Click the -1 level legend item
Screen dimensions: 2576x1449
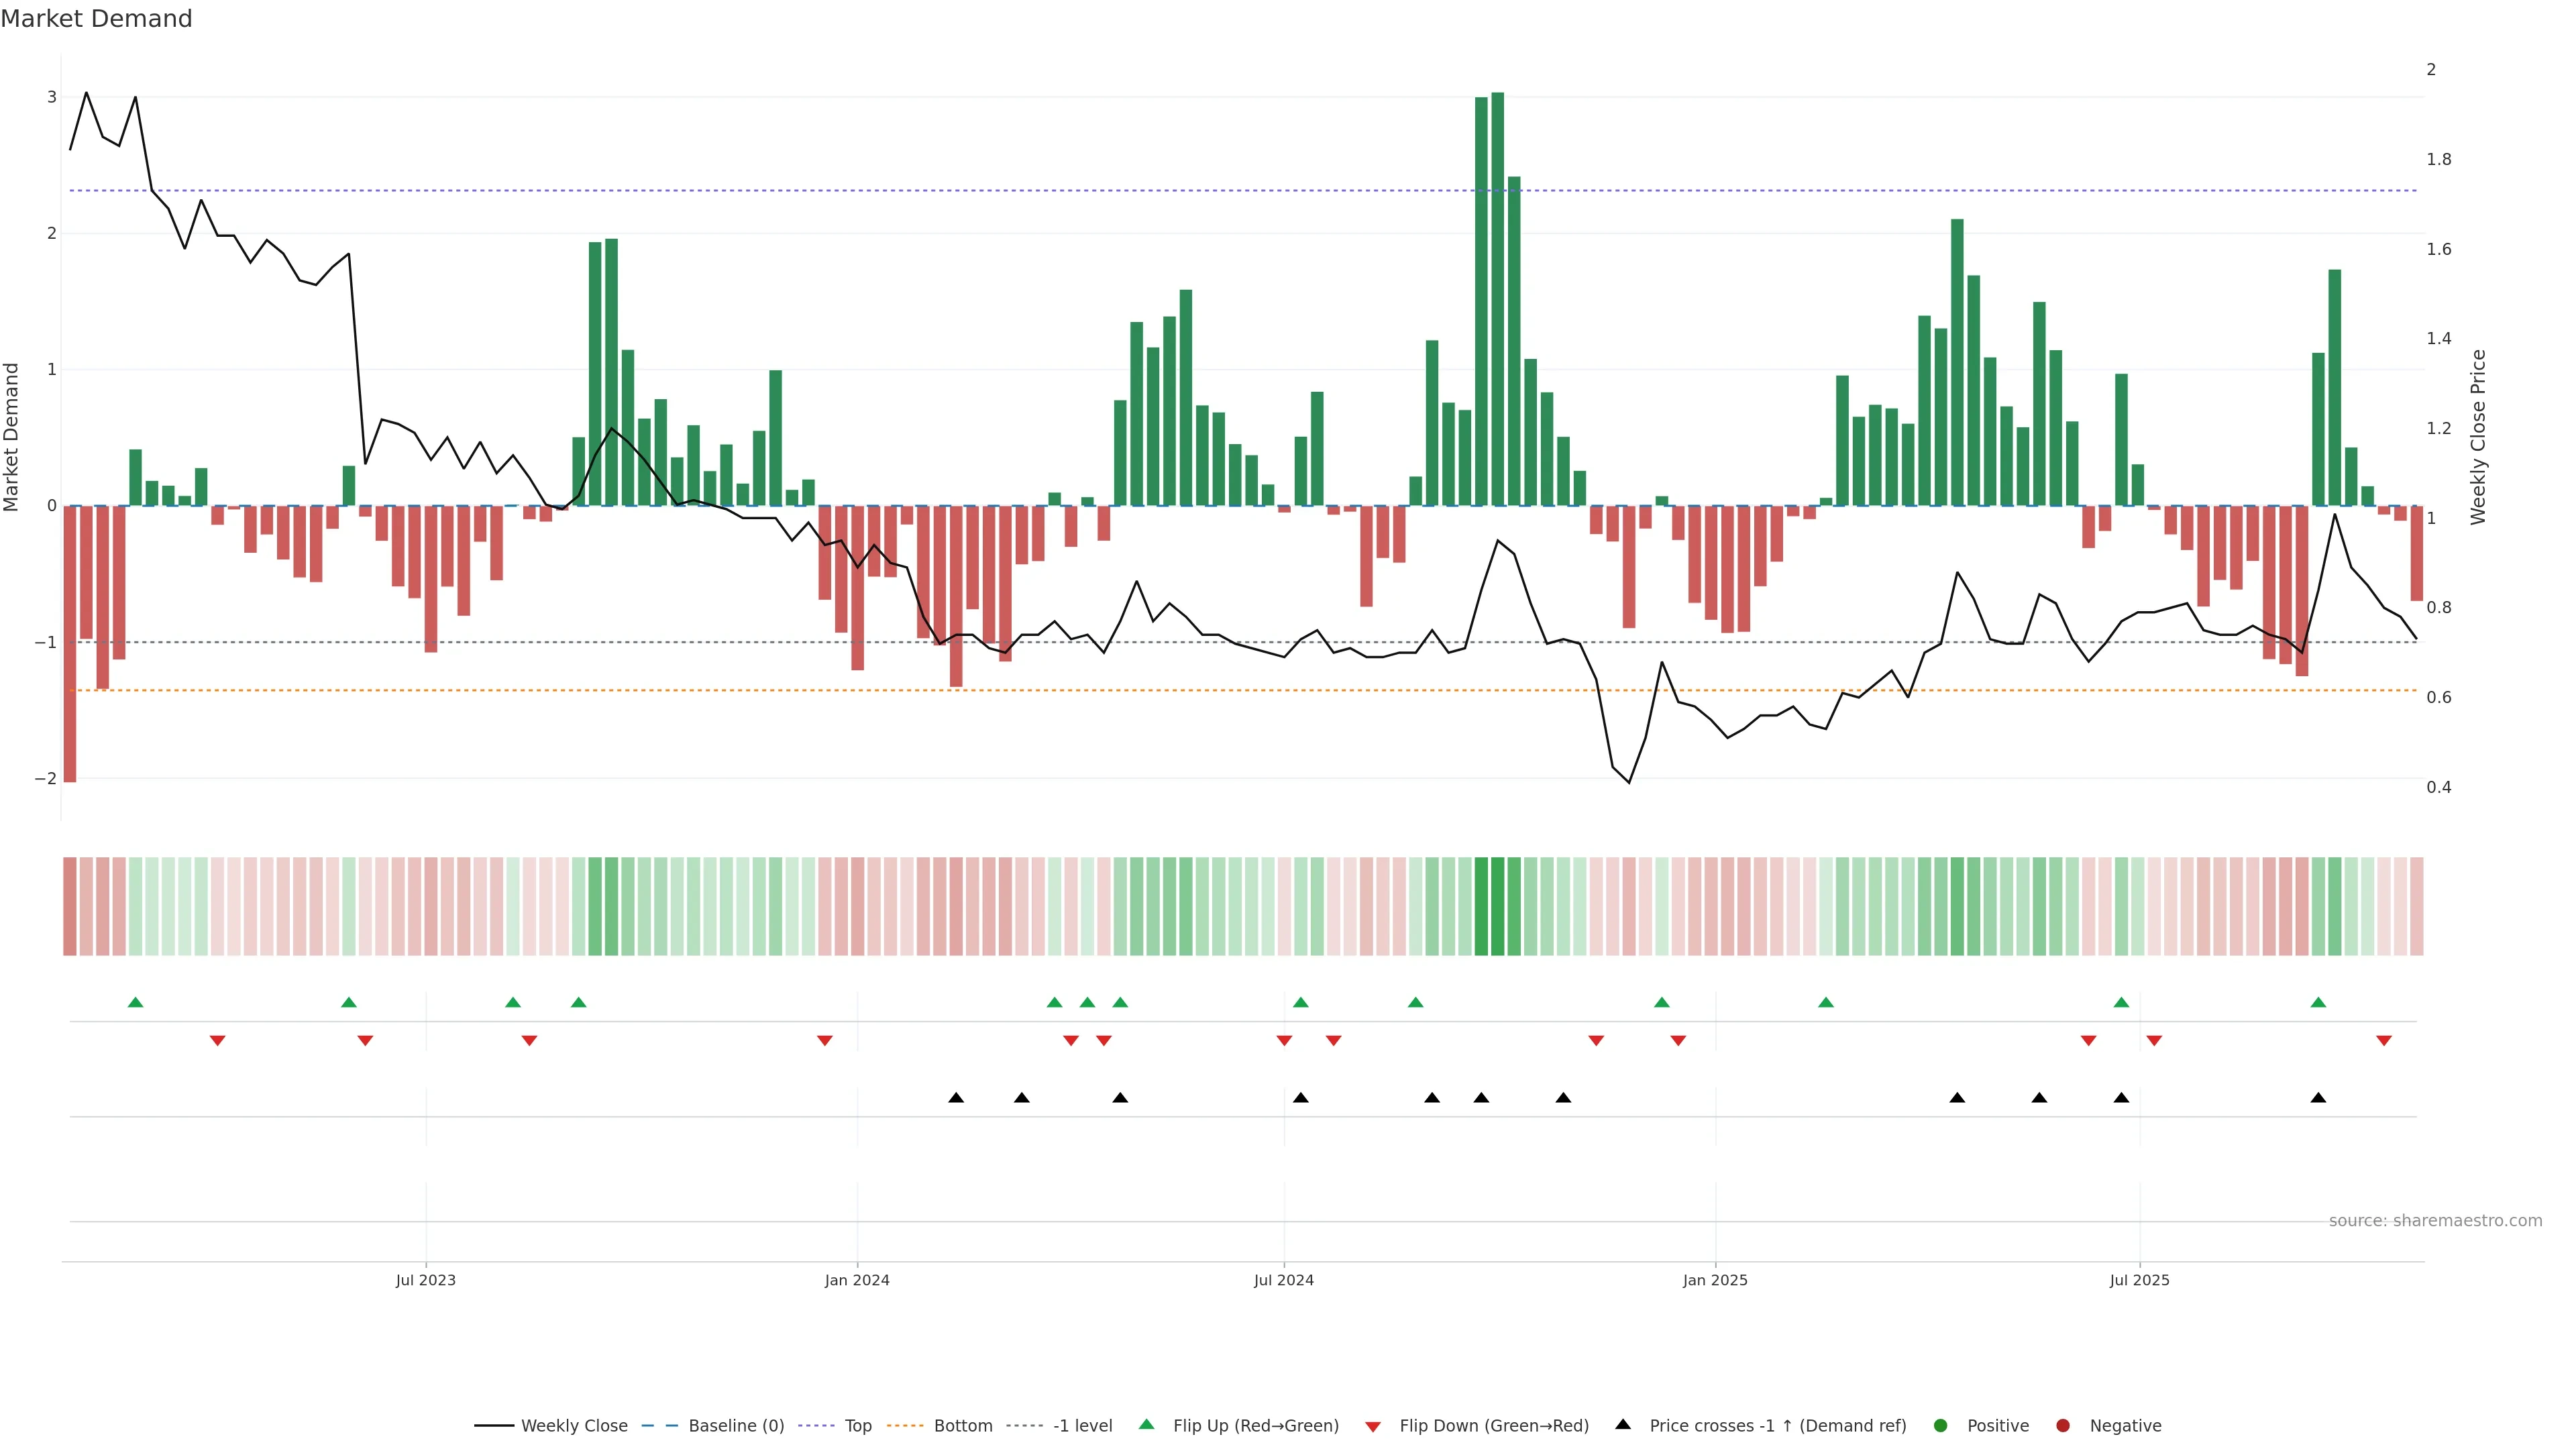click(1082, 1425)
